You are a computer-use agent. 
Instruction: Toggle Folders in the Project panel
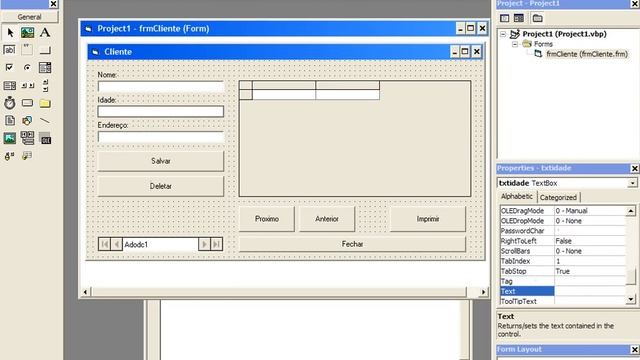(538, 18)
